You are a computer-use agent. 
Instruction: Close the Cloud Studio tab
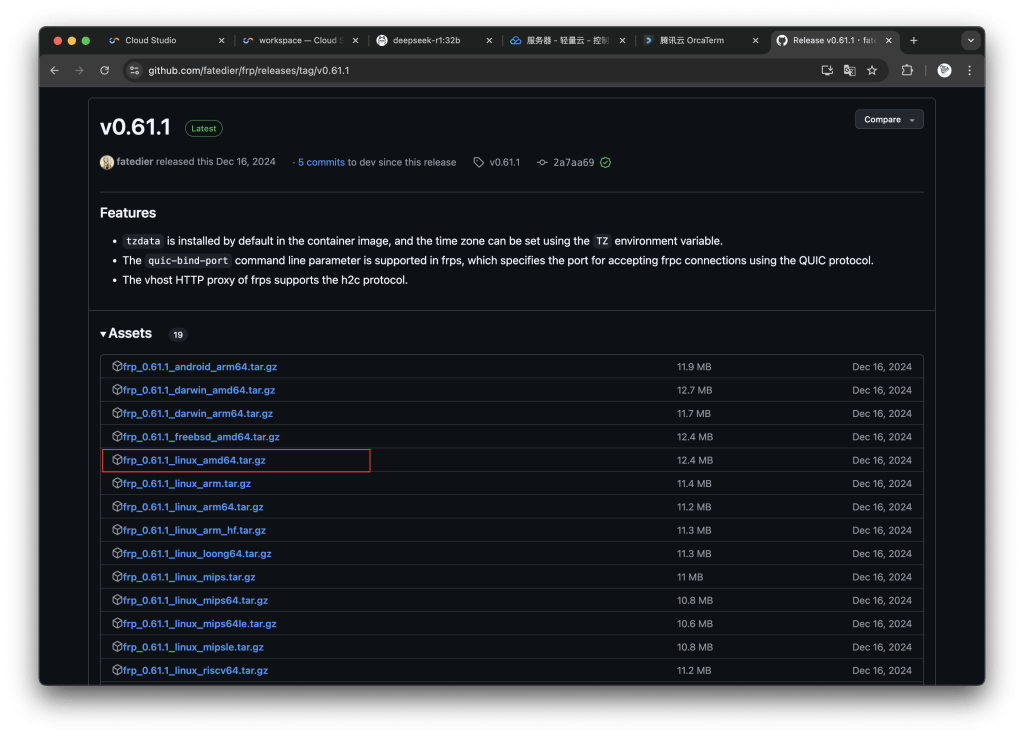pyautogui.click(x=221, y=40)
